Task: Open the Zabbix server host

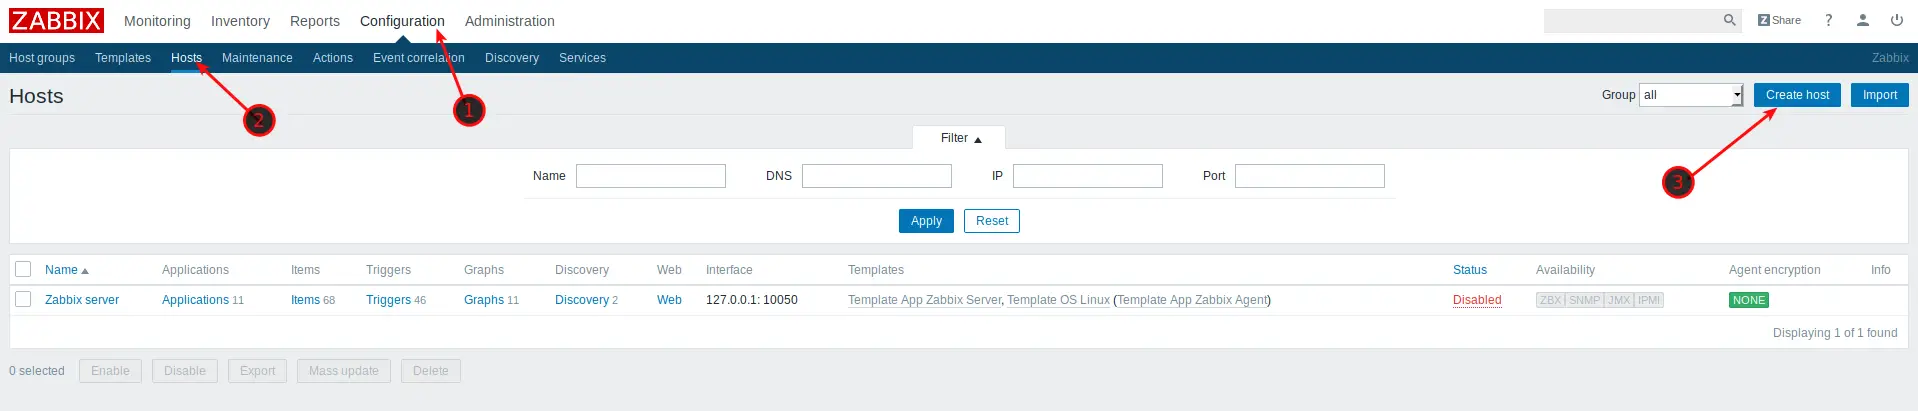Action: [x=82, y=300]
